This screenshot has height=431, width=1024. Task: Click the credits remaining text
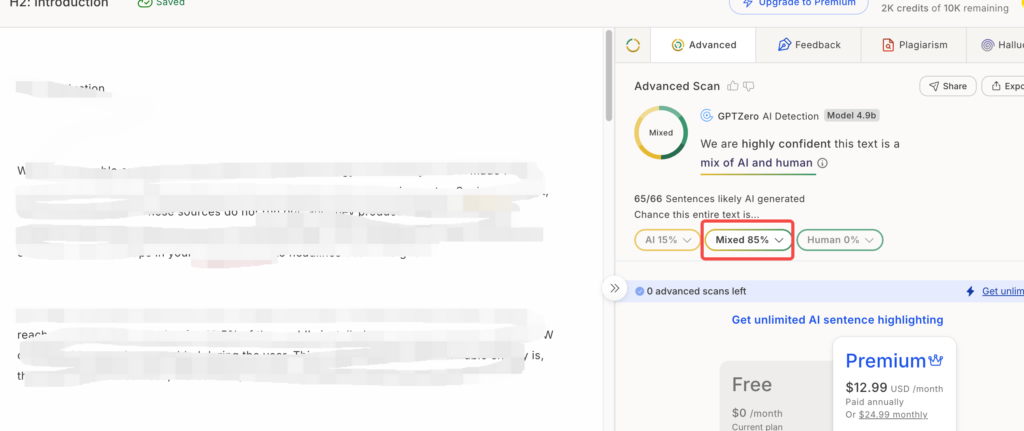pos(944,8)
